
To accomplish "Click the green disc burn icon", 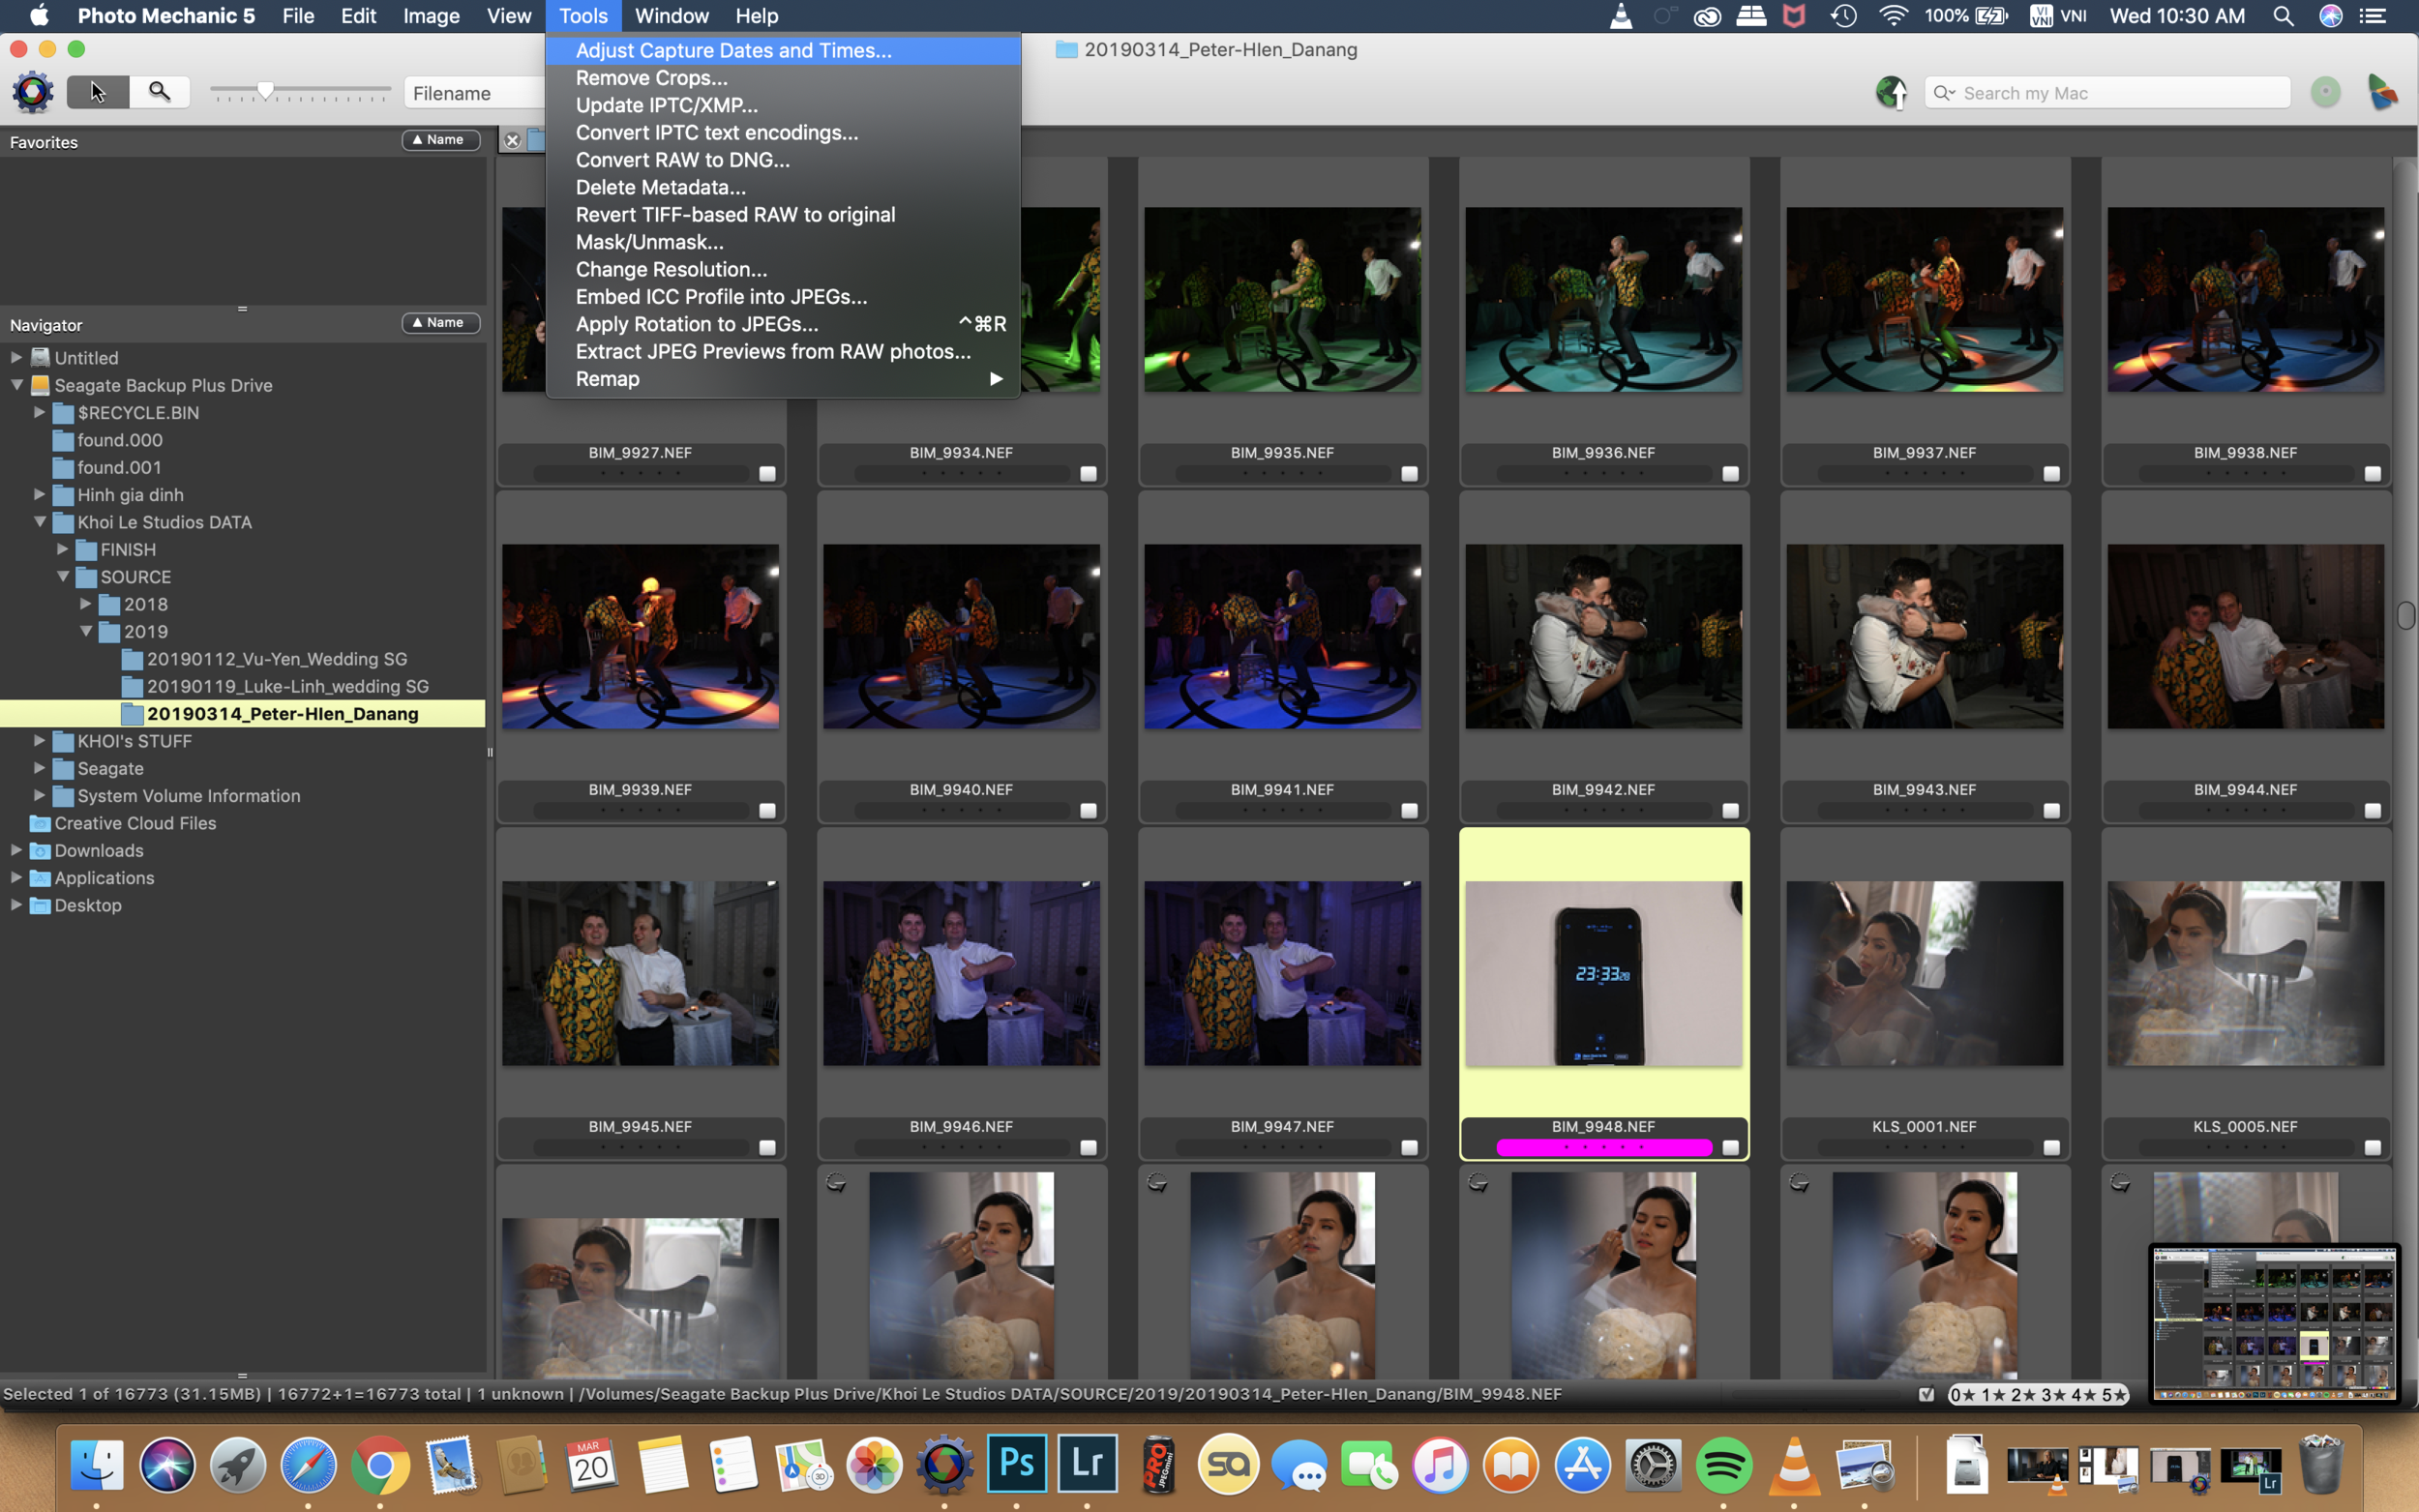I will 2325,92.
